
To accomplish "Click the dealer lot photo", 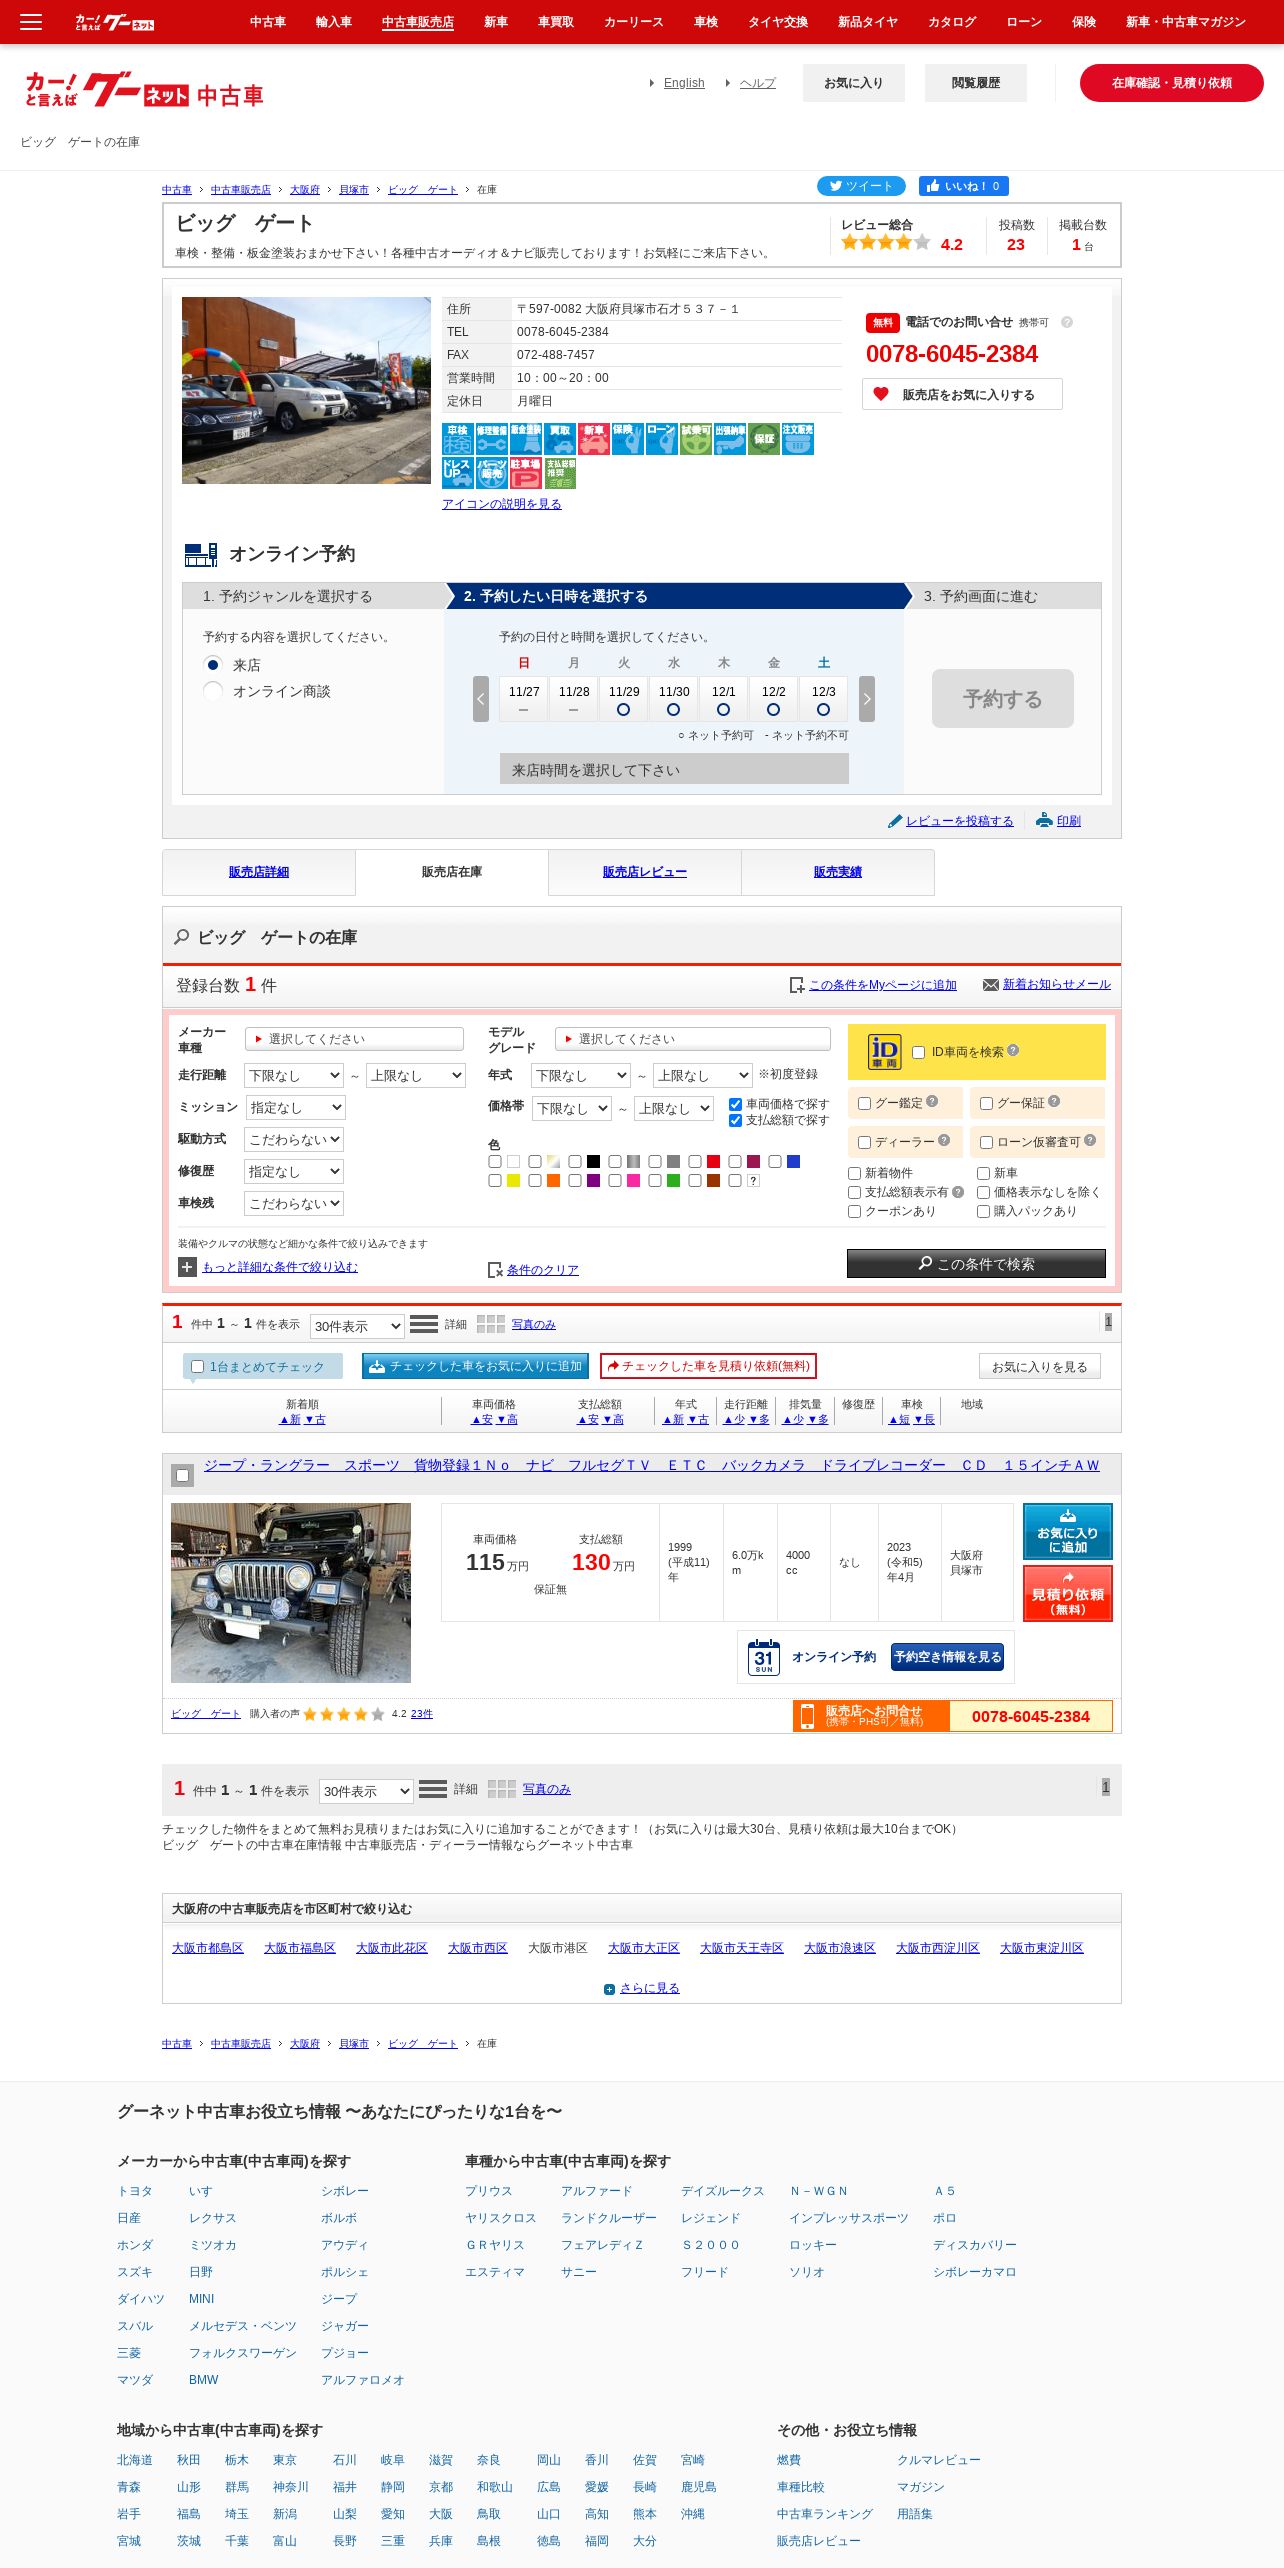I will 306,390.
